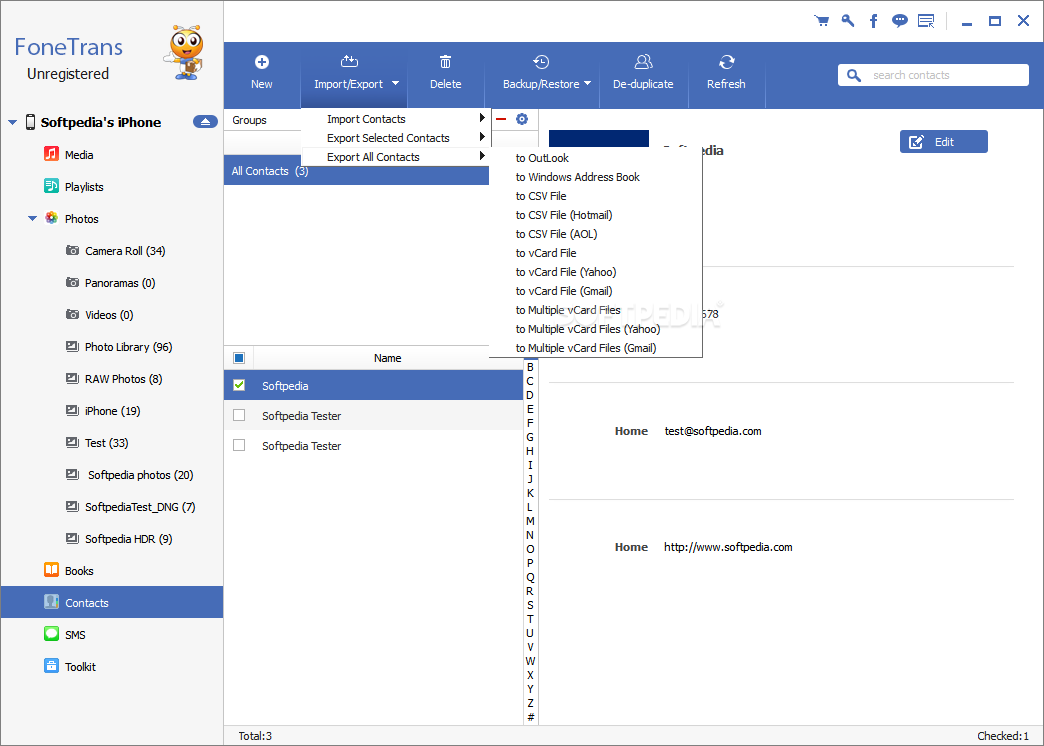Uncheck the Softpedia contact checkbox
Viewport: 1044px width, 746px height.
tap(239, 385)
